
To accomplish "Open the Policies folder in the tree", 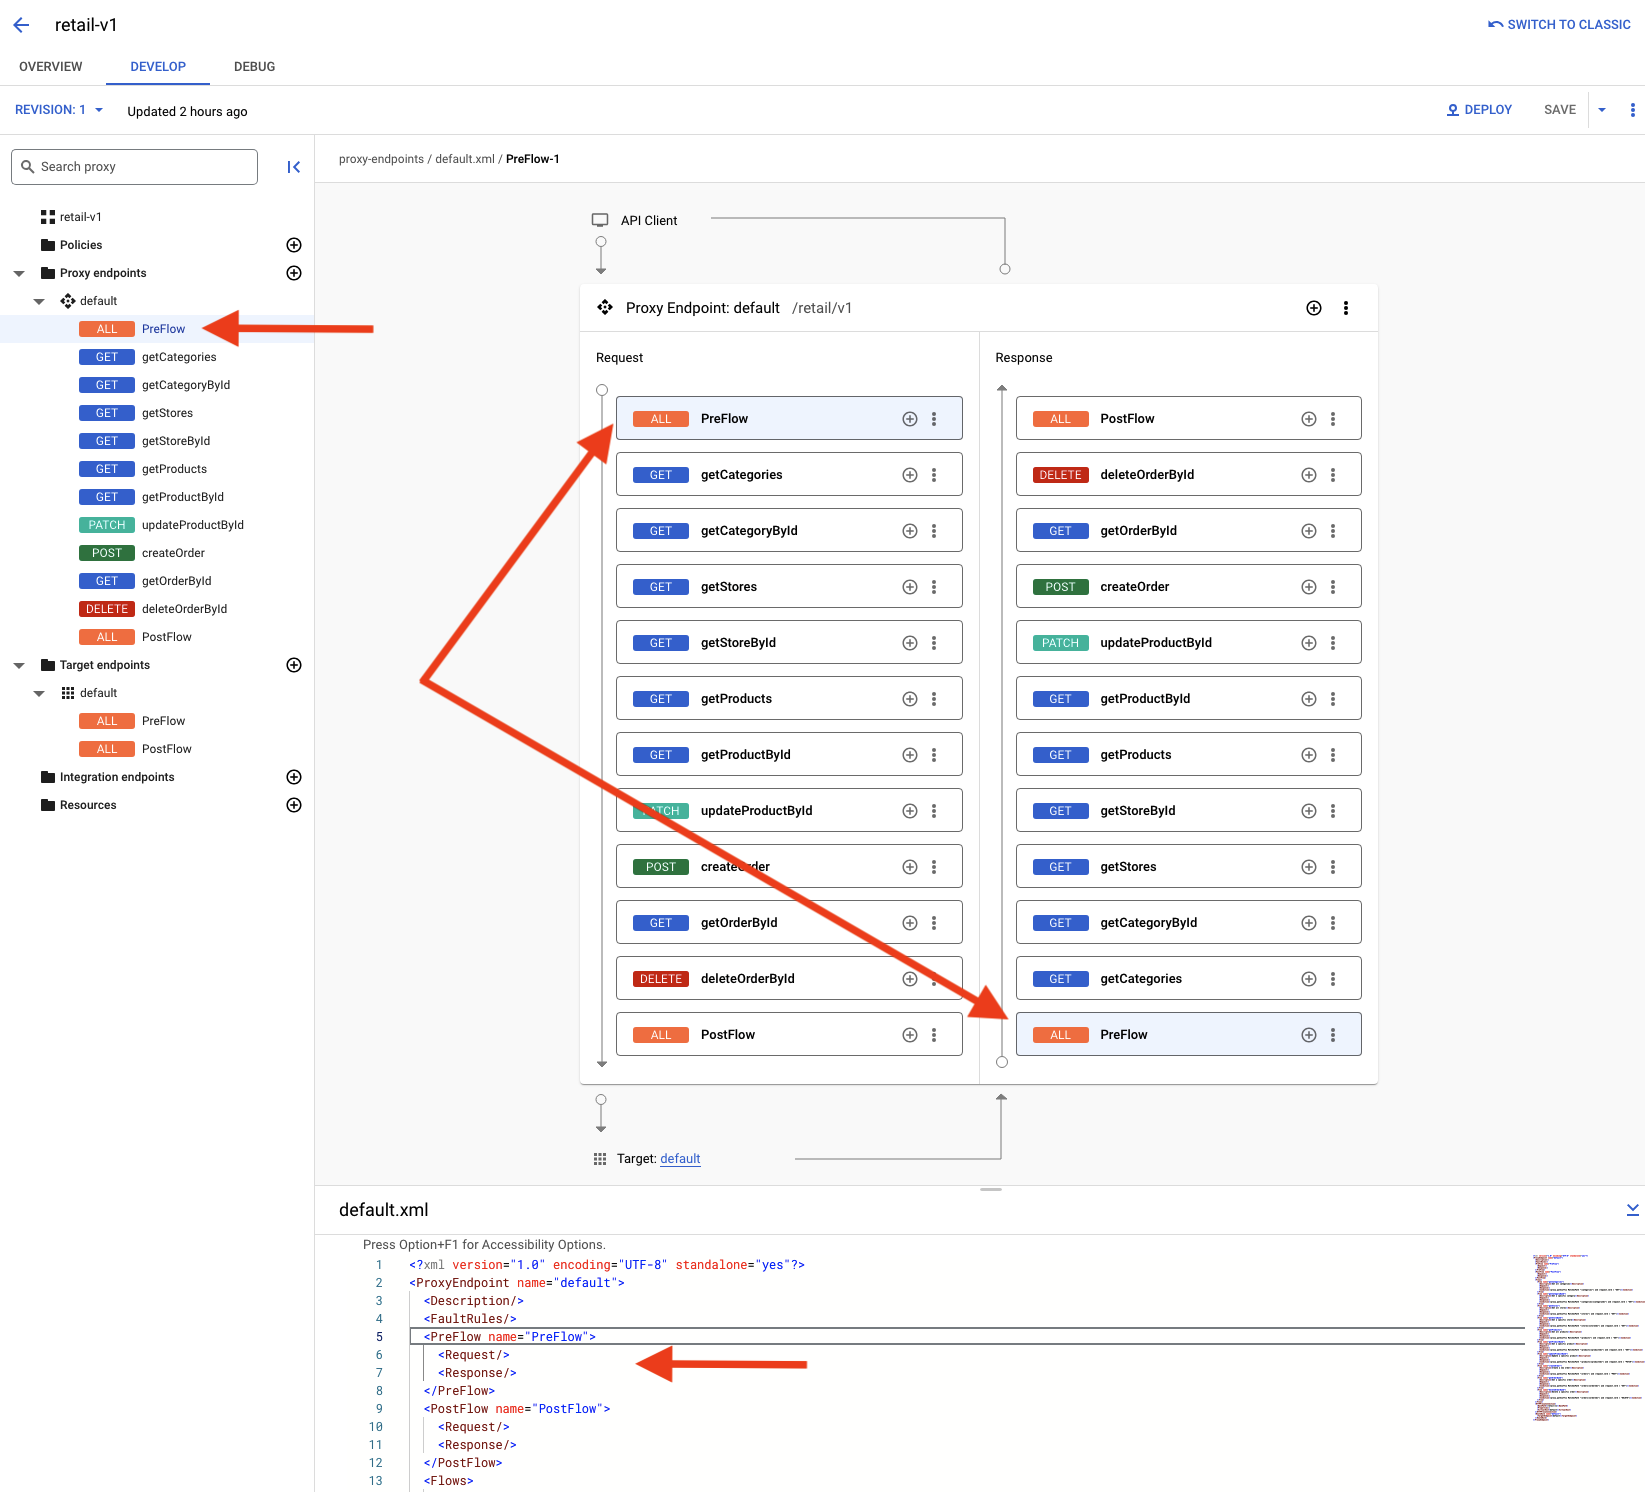I will pyautogui.click(x=81, y=245).
